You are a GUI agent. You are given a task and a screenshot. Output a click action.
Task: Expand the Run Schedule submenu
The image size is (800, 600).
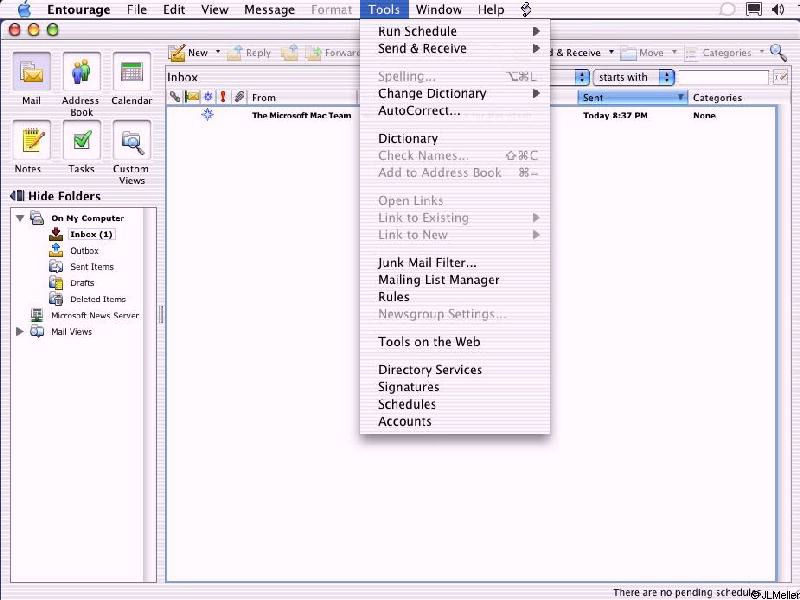[455, 31]
